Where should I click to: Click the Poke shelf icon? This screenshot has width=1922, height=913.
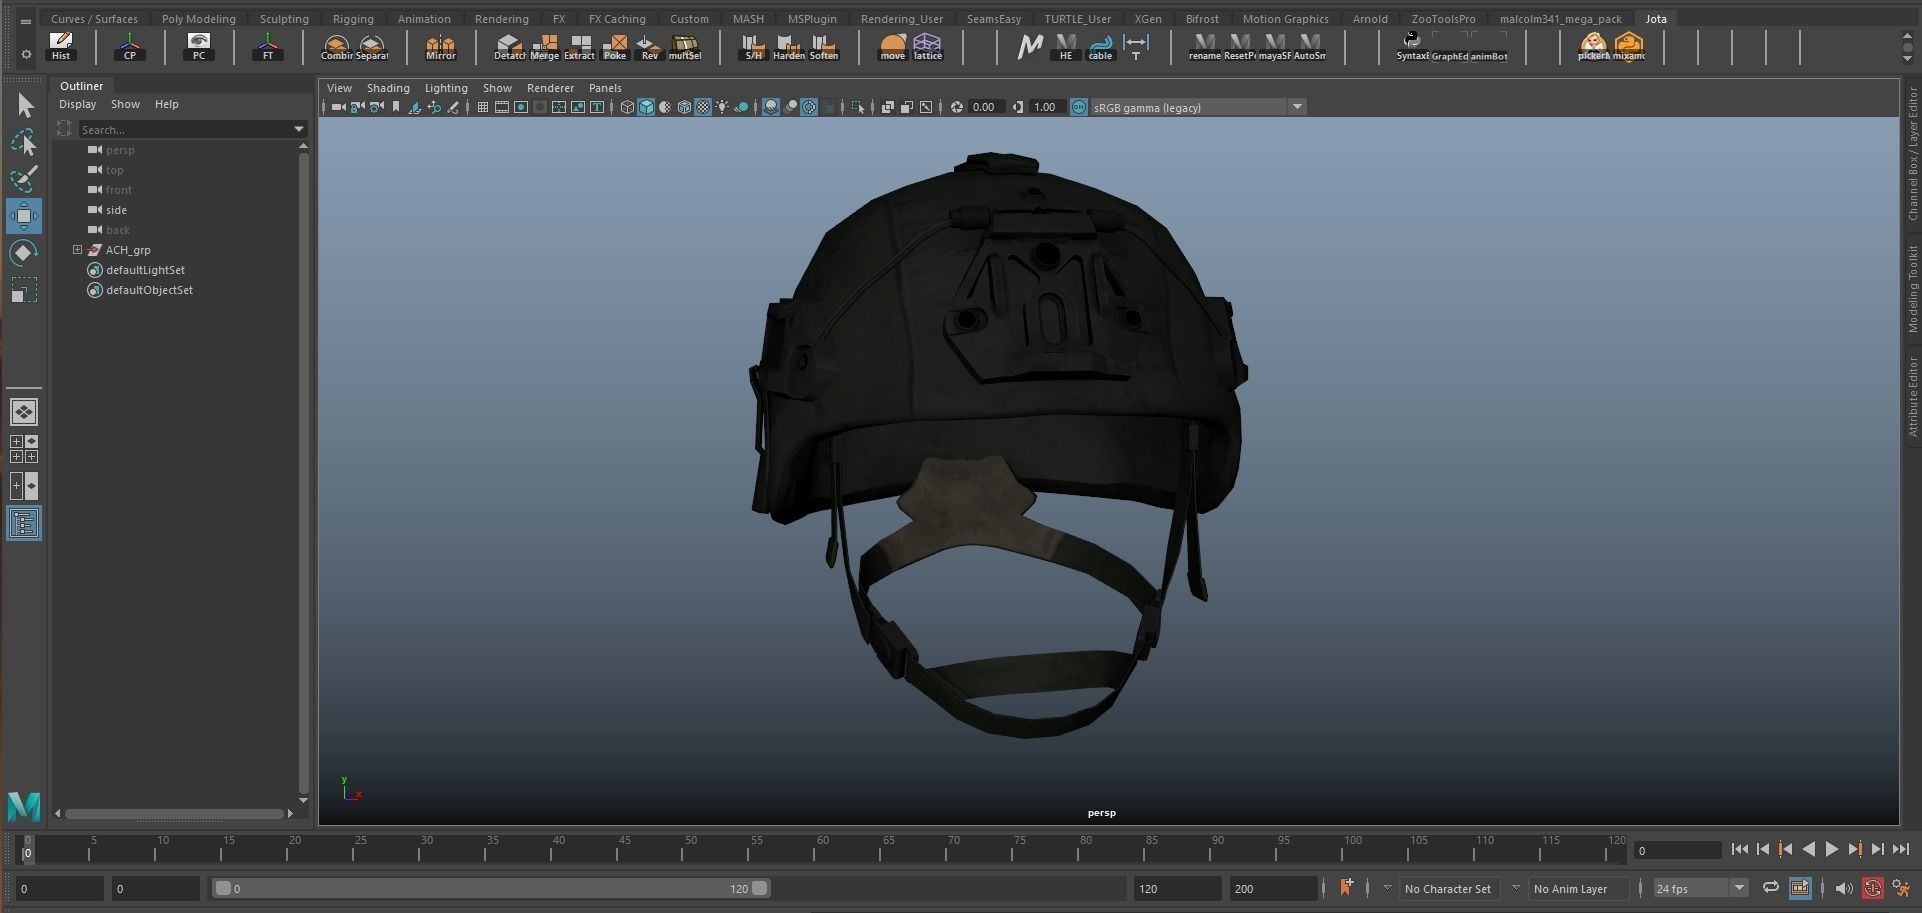(614, 46)
